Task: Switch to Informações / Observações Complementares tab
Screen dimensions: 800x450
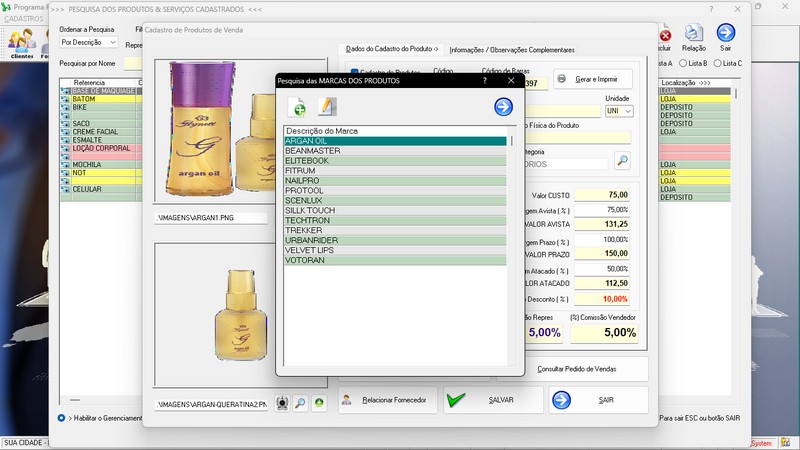Action: tap(512, 49)
